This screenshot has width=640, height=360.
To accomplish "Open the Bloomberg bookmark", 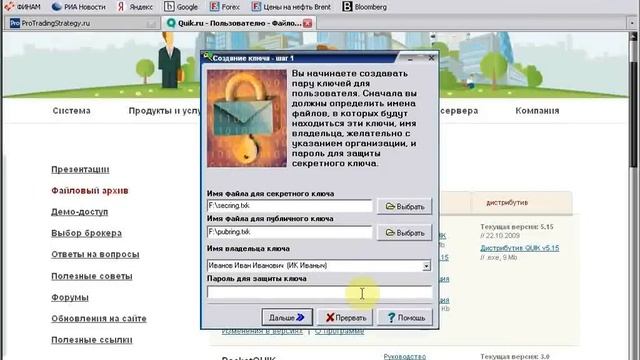I will 364,7.
